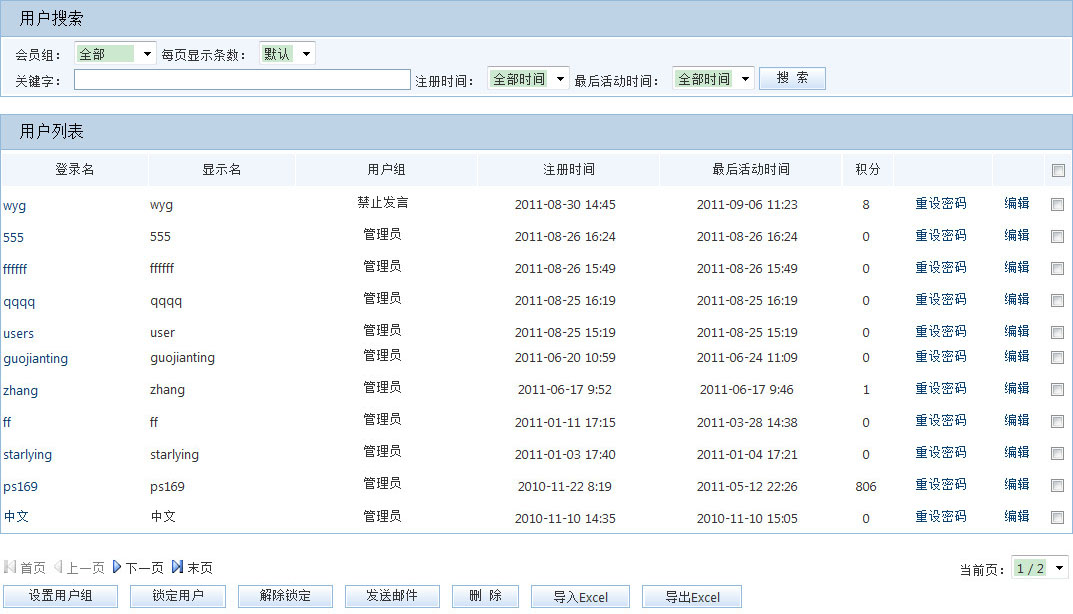
Task: Select checkbox in ffffff row
Action: pyautogui.click(x=1057, y=268)
